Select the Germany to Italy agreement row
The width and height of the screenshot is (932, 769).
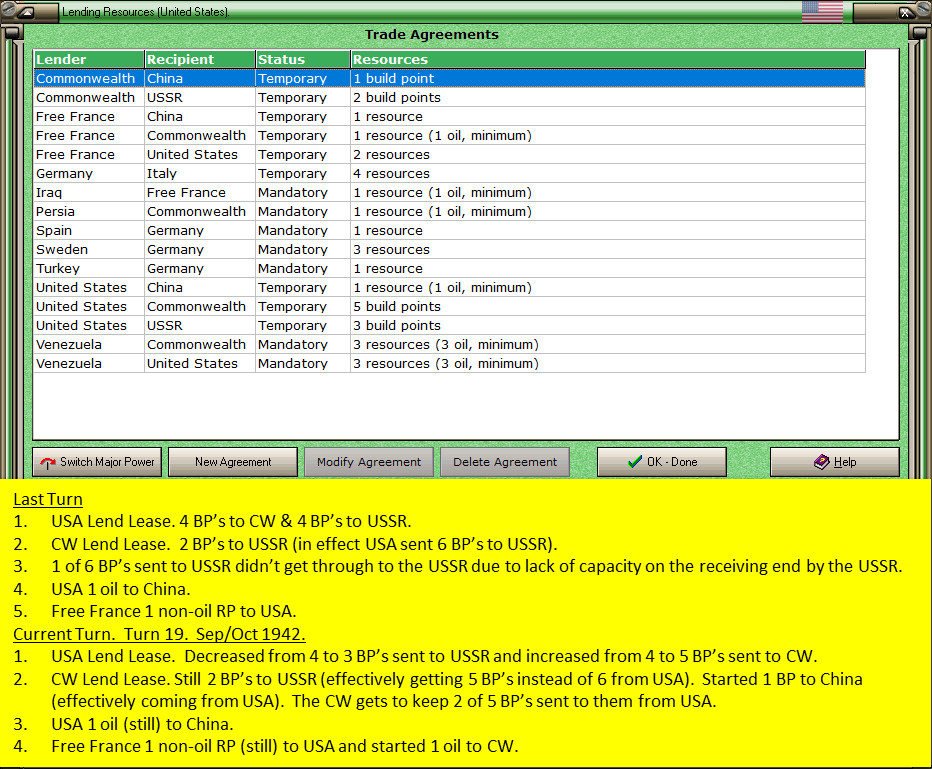449,174
